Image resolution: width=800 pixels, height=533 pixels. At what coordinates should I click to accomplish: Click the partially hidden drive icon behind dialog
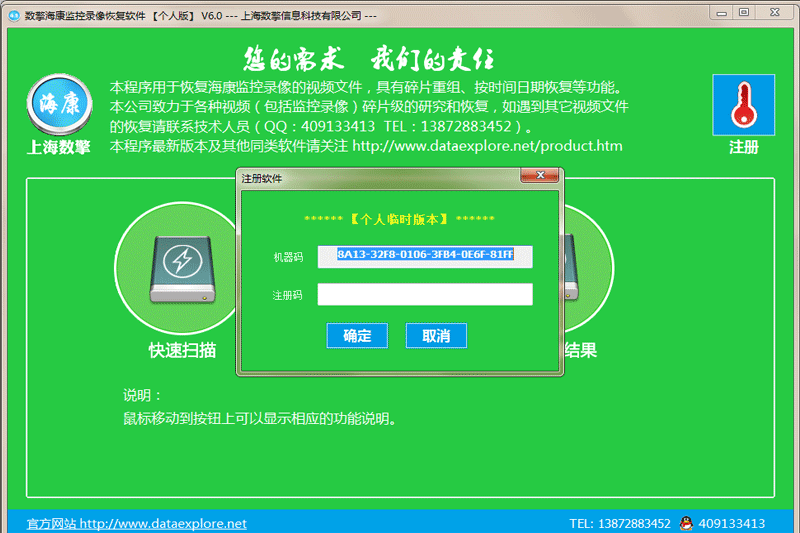pyautogui.click(x=571, y=267)
